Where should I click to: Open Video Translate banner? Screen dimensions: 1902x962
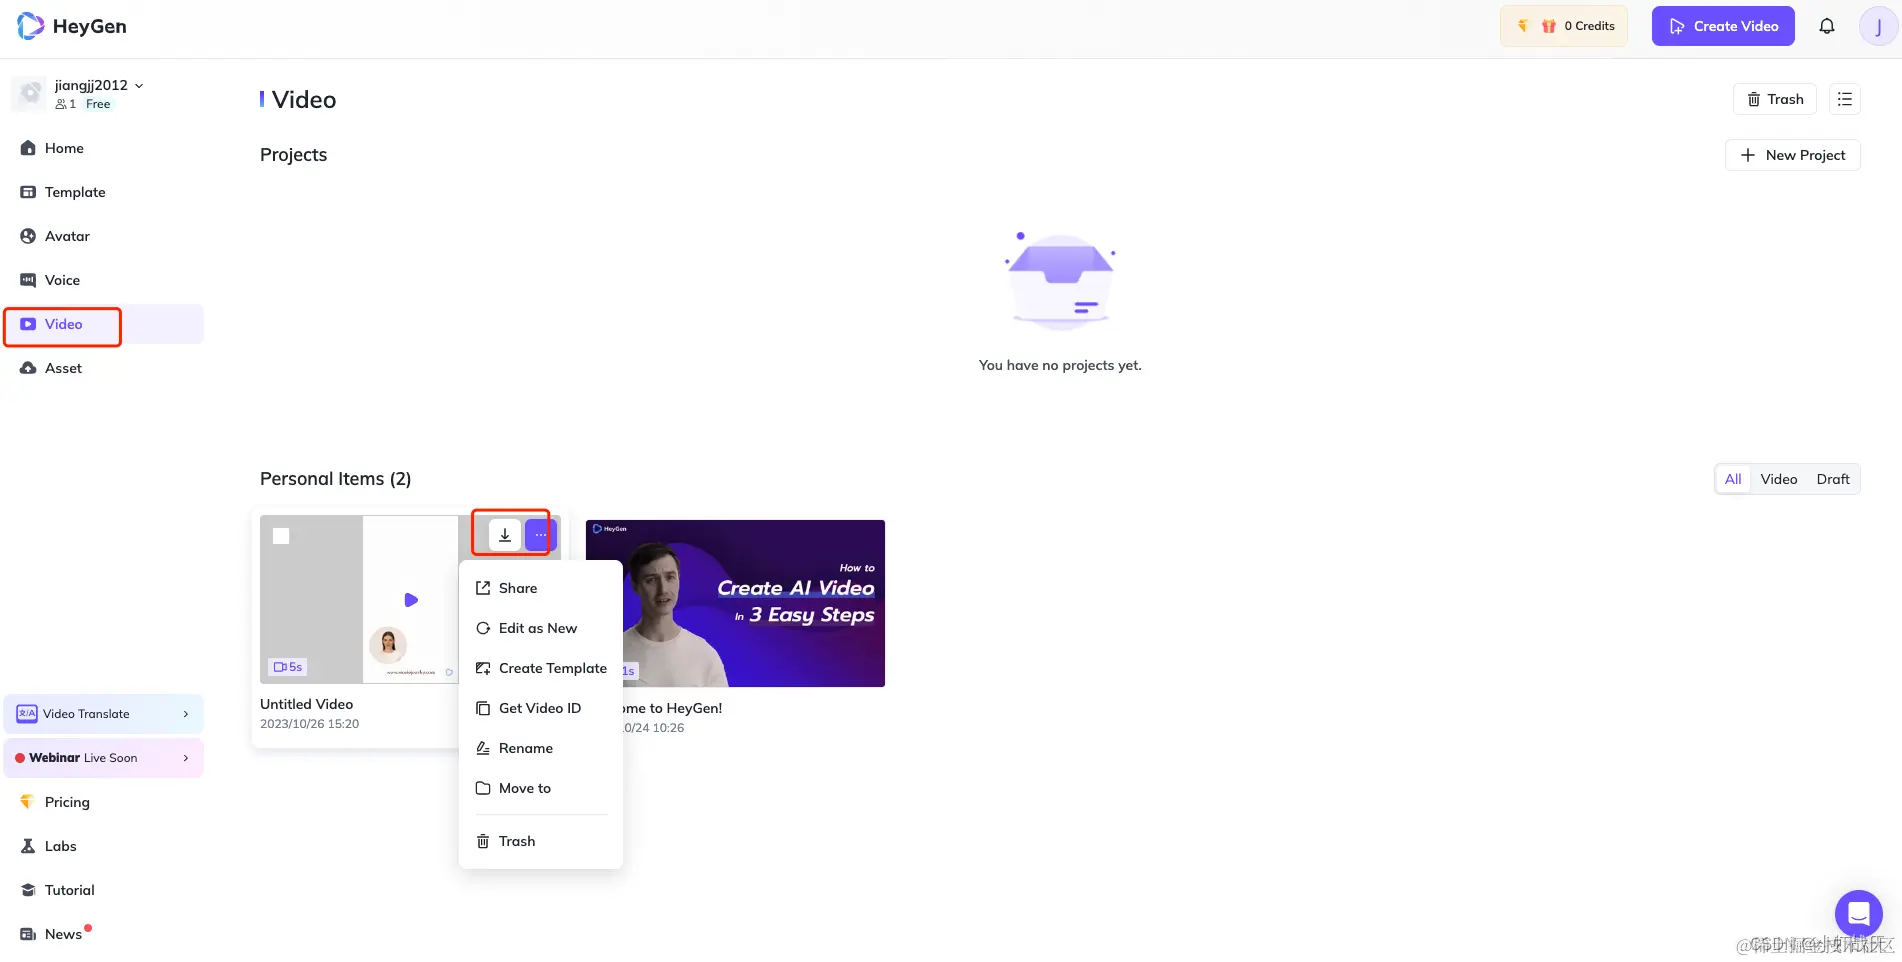point(103,714)
